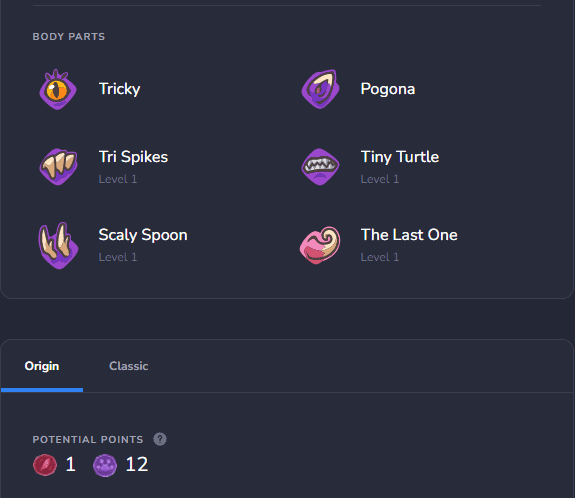Click the purple reptile potential point badge

[x=105, y=465]
